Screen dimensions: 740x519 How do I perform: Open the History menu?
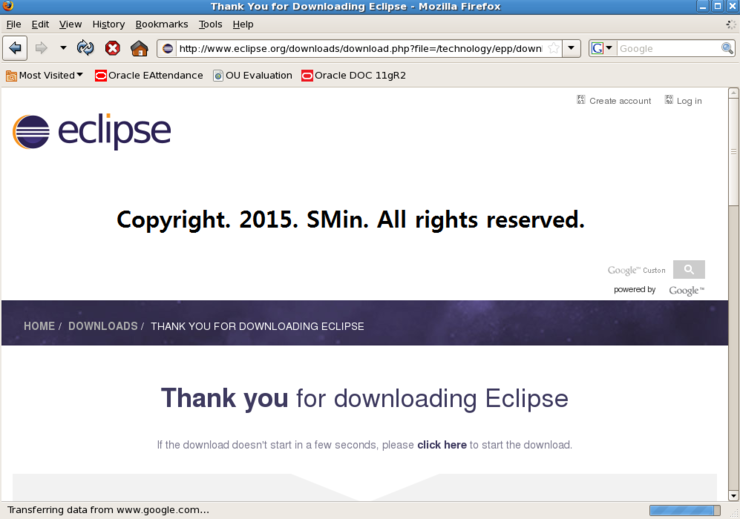(x=108, y=24)
